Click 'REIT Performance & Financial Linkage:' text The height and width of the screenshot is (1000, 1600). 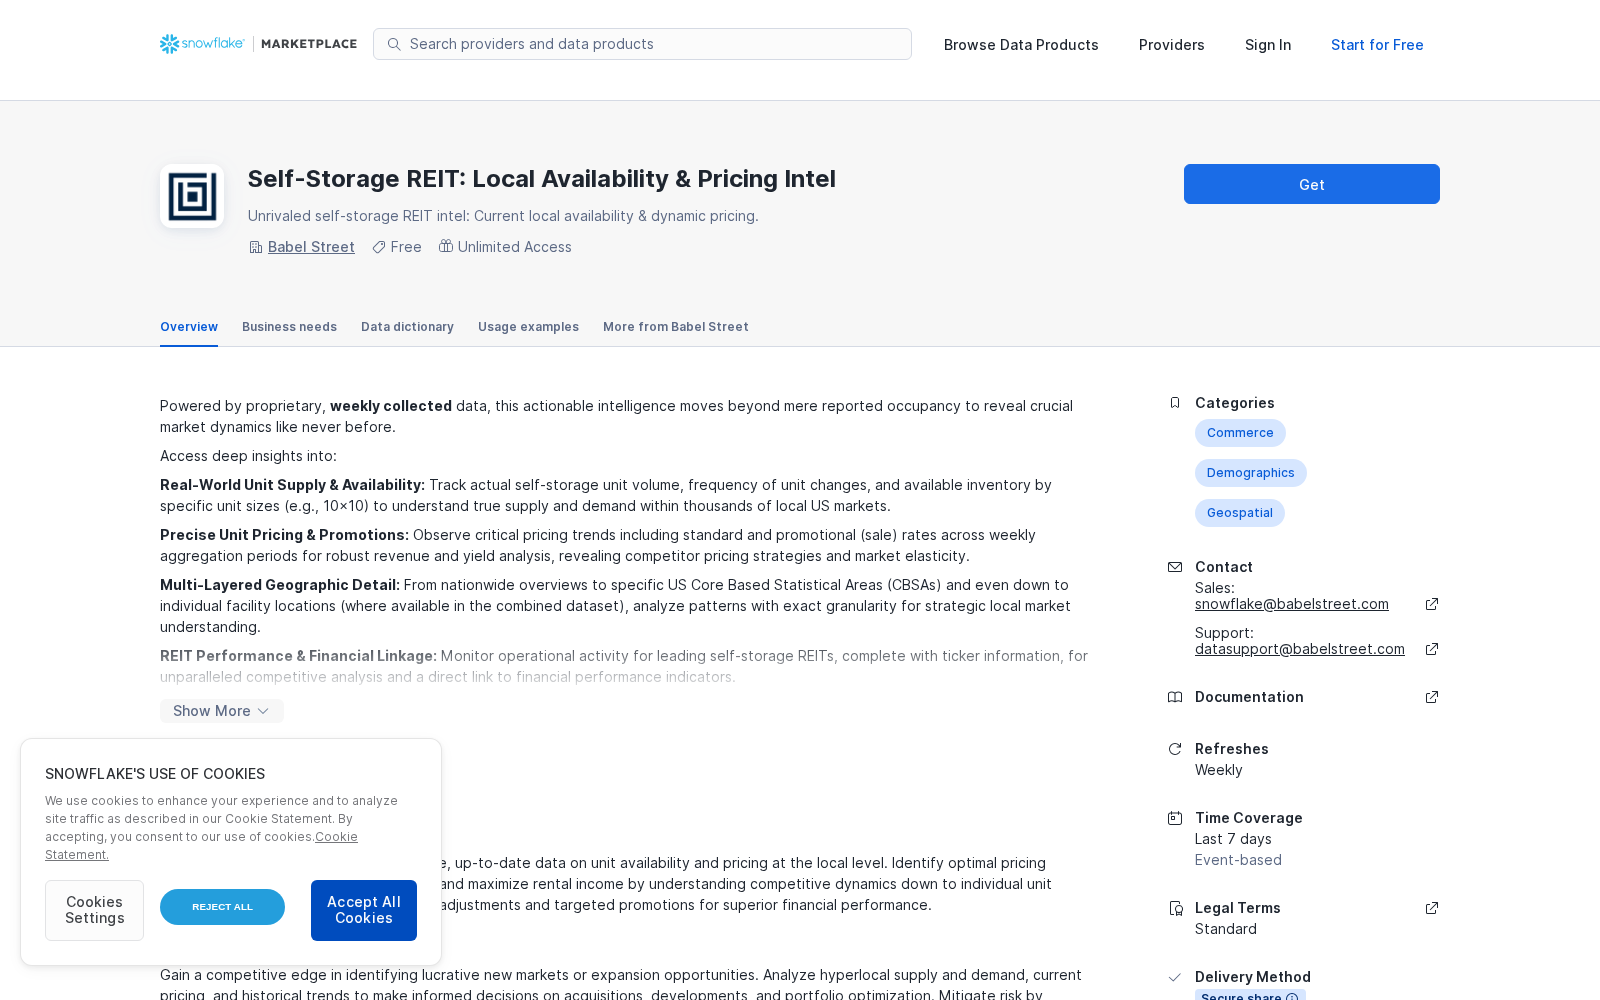[298, 656]
